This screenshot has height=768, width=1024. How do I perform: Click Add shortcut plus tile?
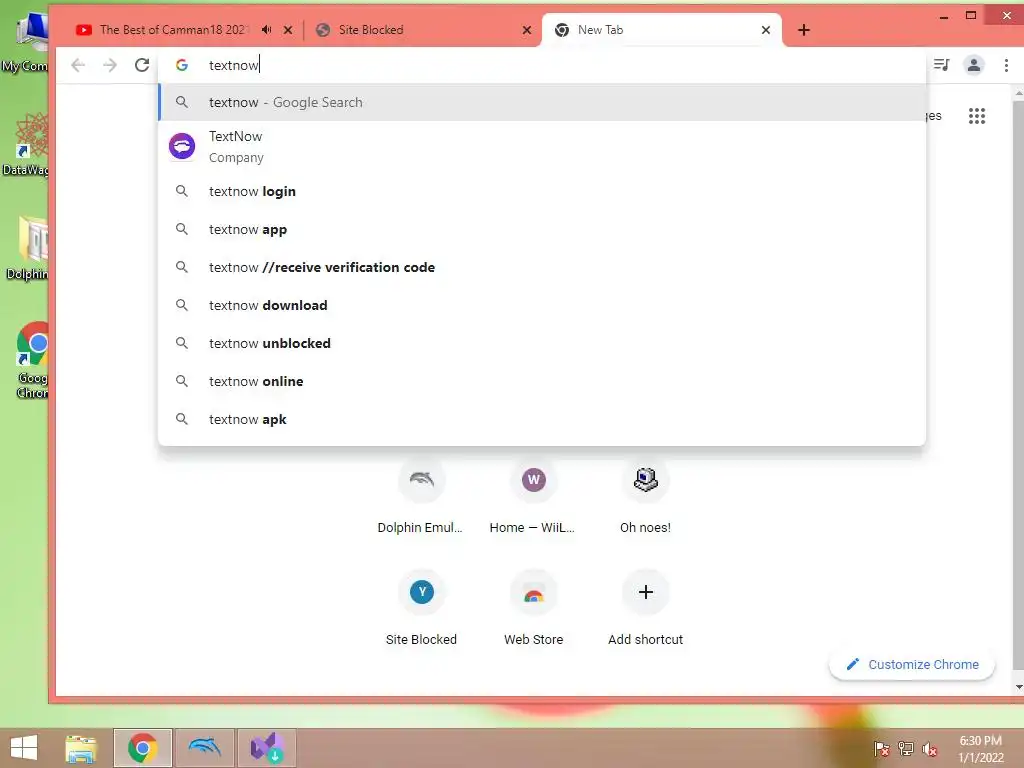click(645, 607)
